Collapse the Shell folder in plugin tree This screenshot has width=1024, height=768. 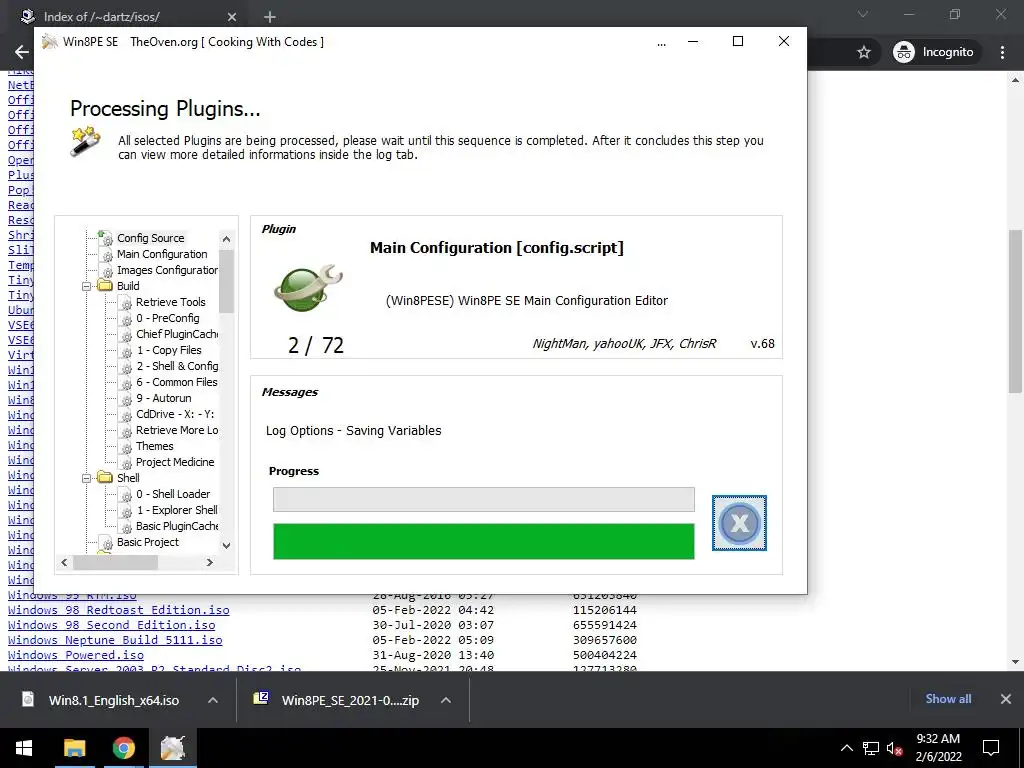86,478
